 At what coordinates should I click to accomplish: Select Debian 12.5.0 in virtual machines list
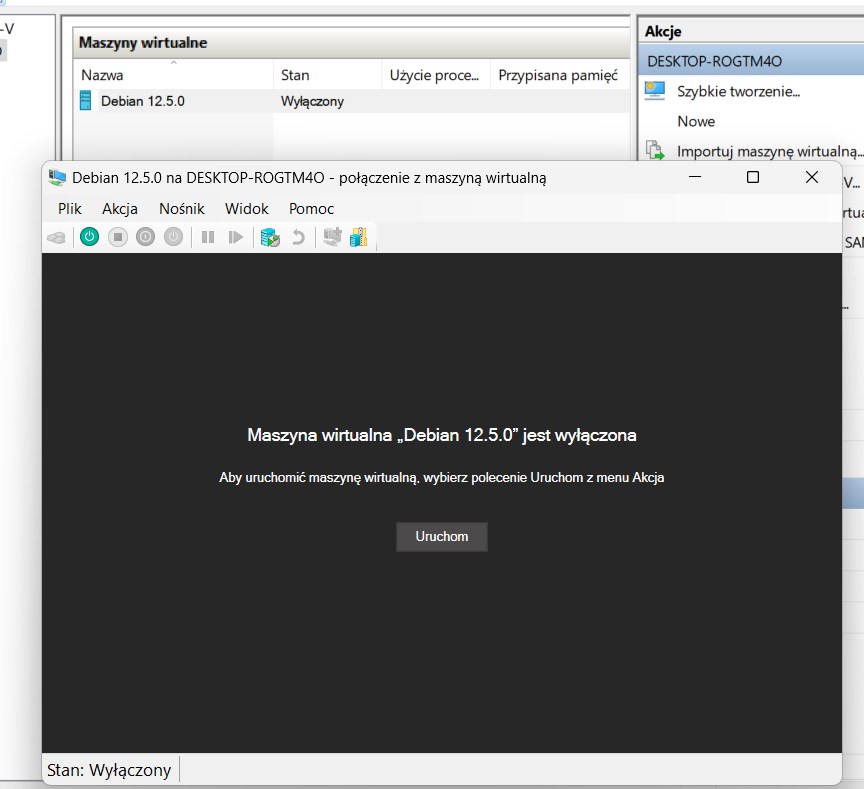click(142, 101)
